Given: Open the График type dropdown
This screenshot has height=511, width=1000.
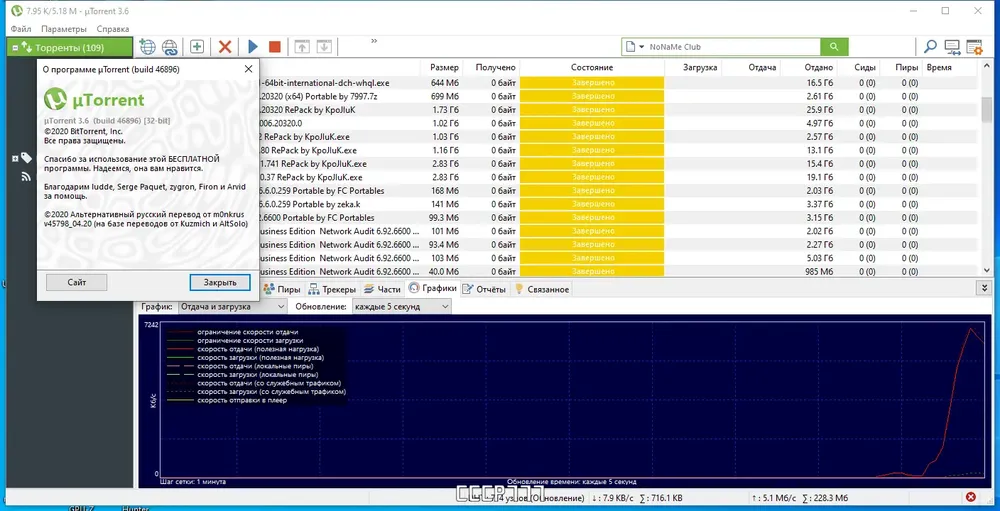Looking at the screenshot, I should point(232,306).
